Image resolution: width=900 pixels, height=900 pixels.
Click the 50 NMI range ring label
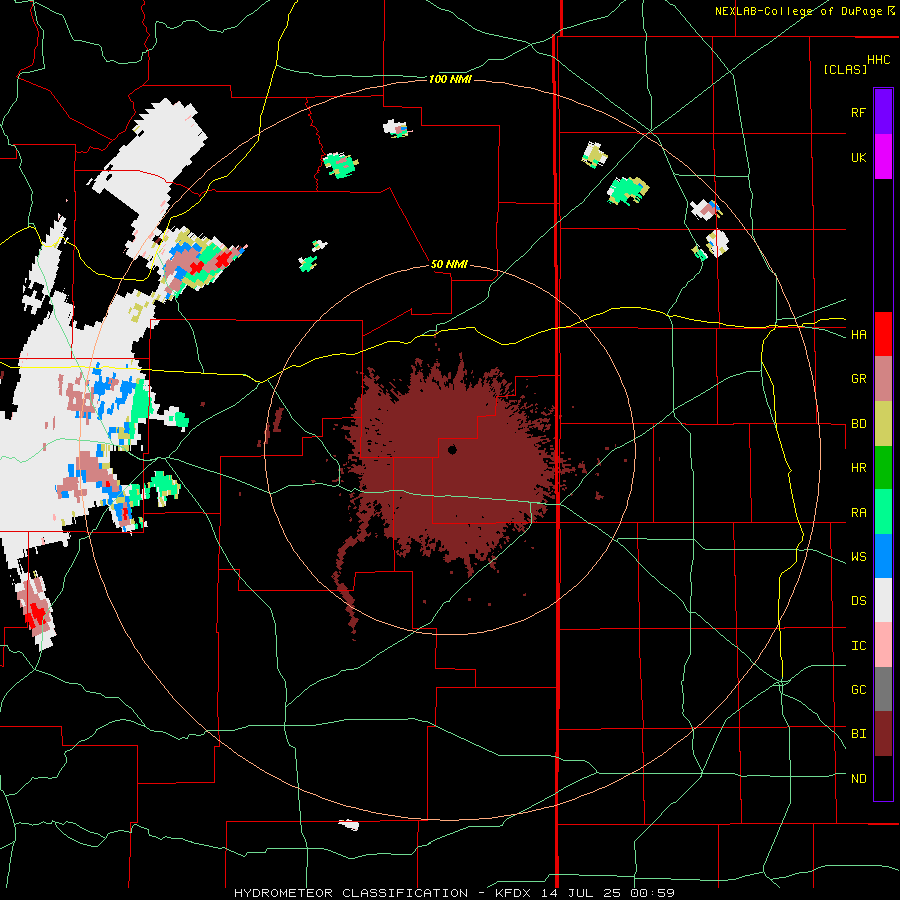coord(449,264)
